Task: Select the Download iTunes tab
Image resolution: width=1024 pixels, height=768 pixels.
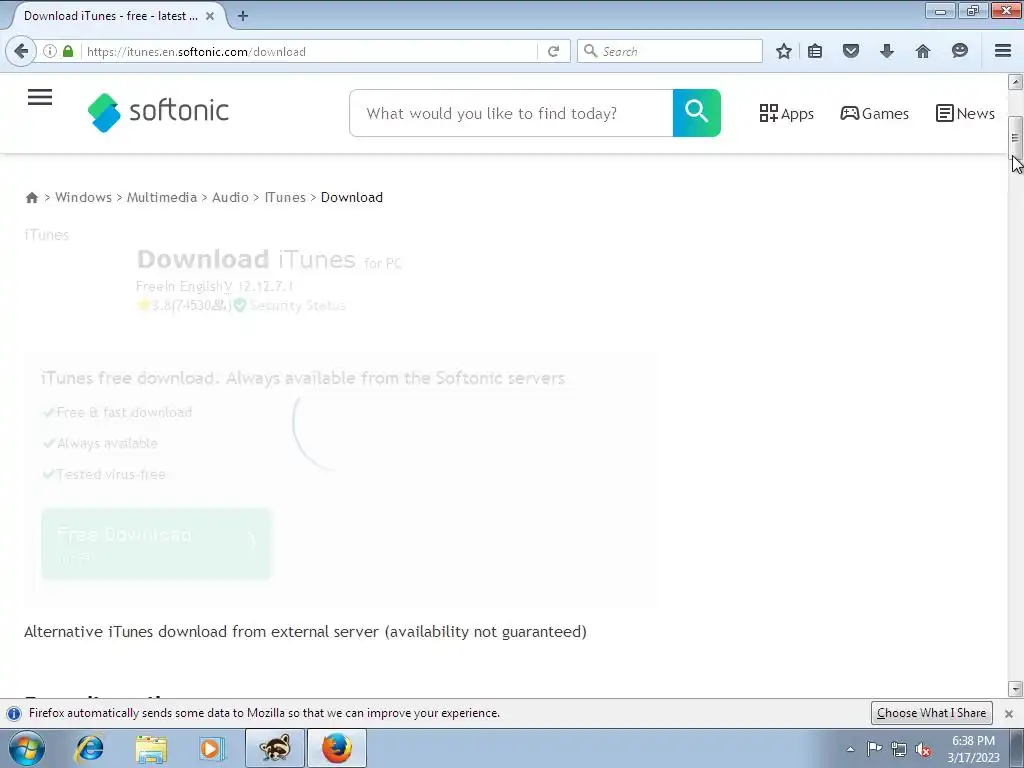Action: pyautogui.click(x=111, y=16)
